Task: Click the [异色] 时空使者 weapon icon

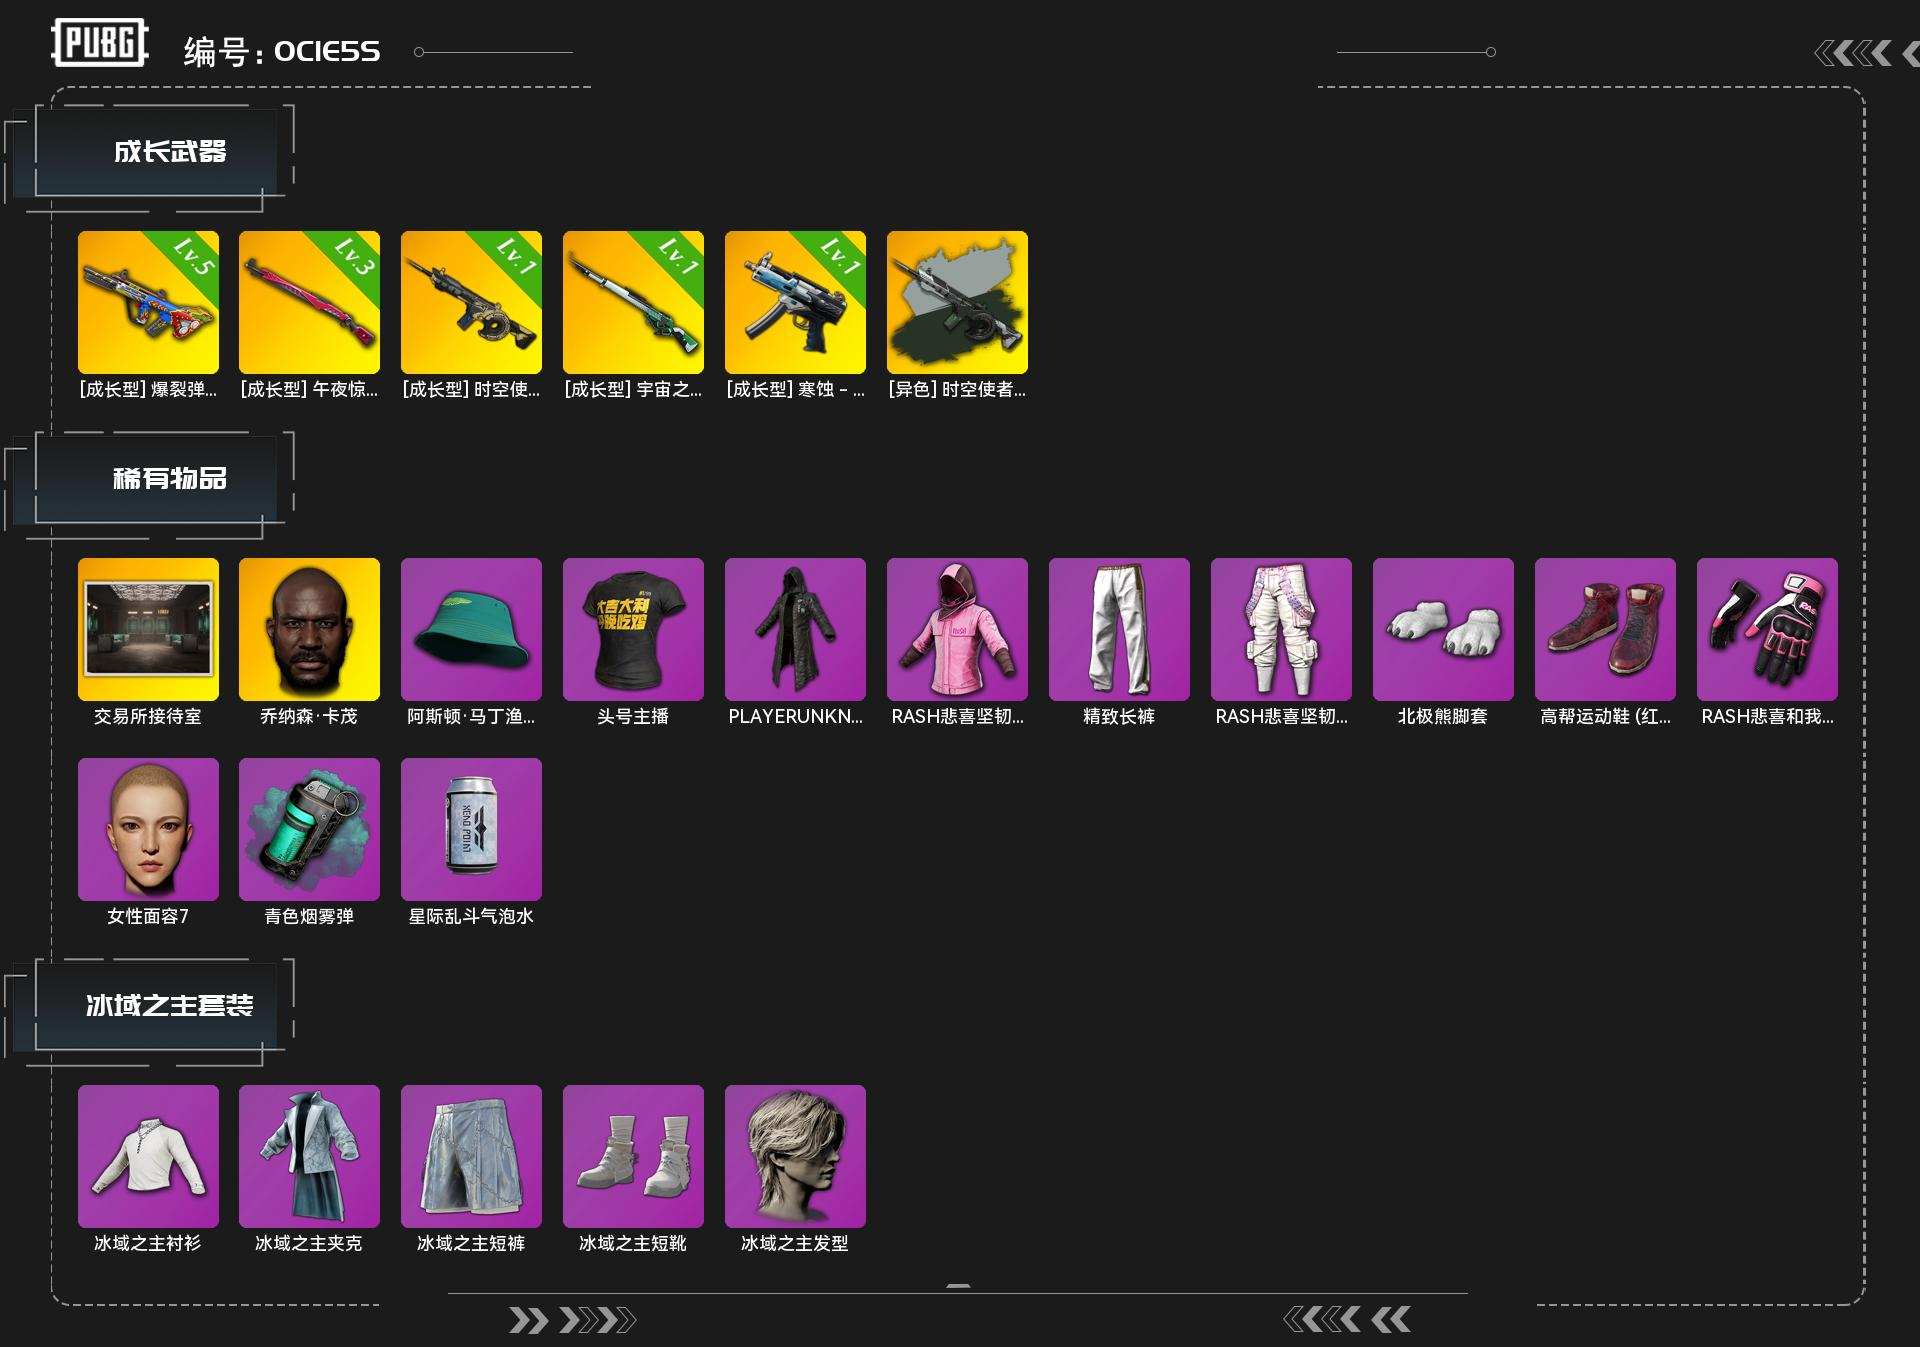Action: tap(957, 302)
